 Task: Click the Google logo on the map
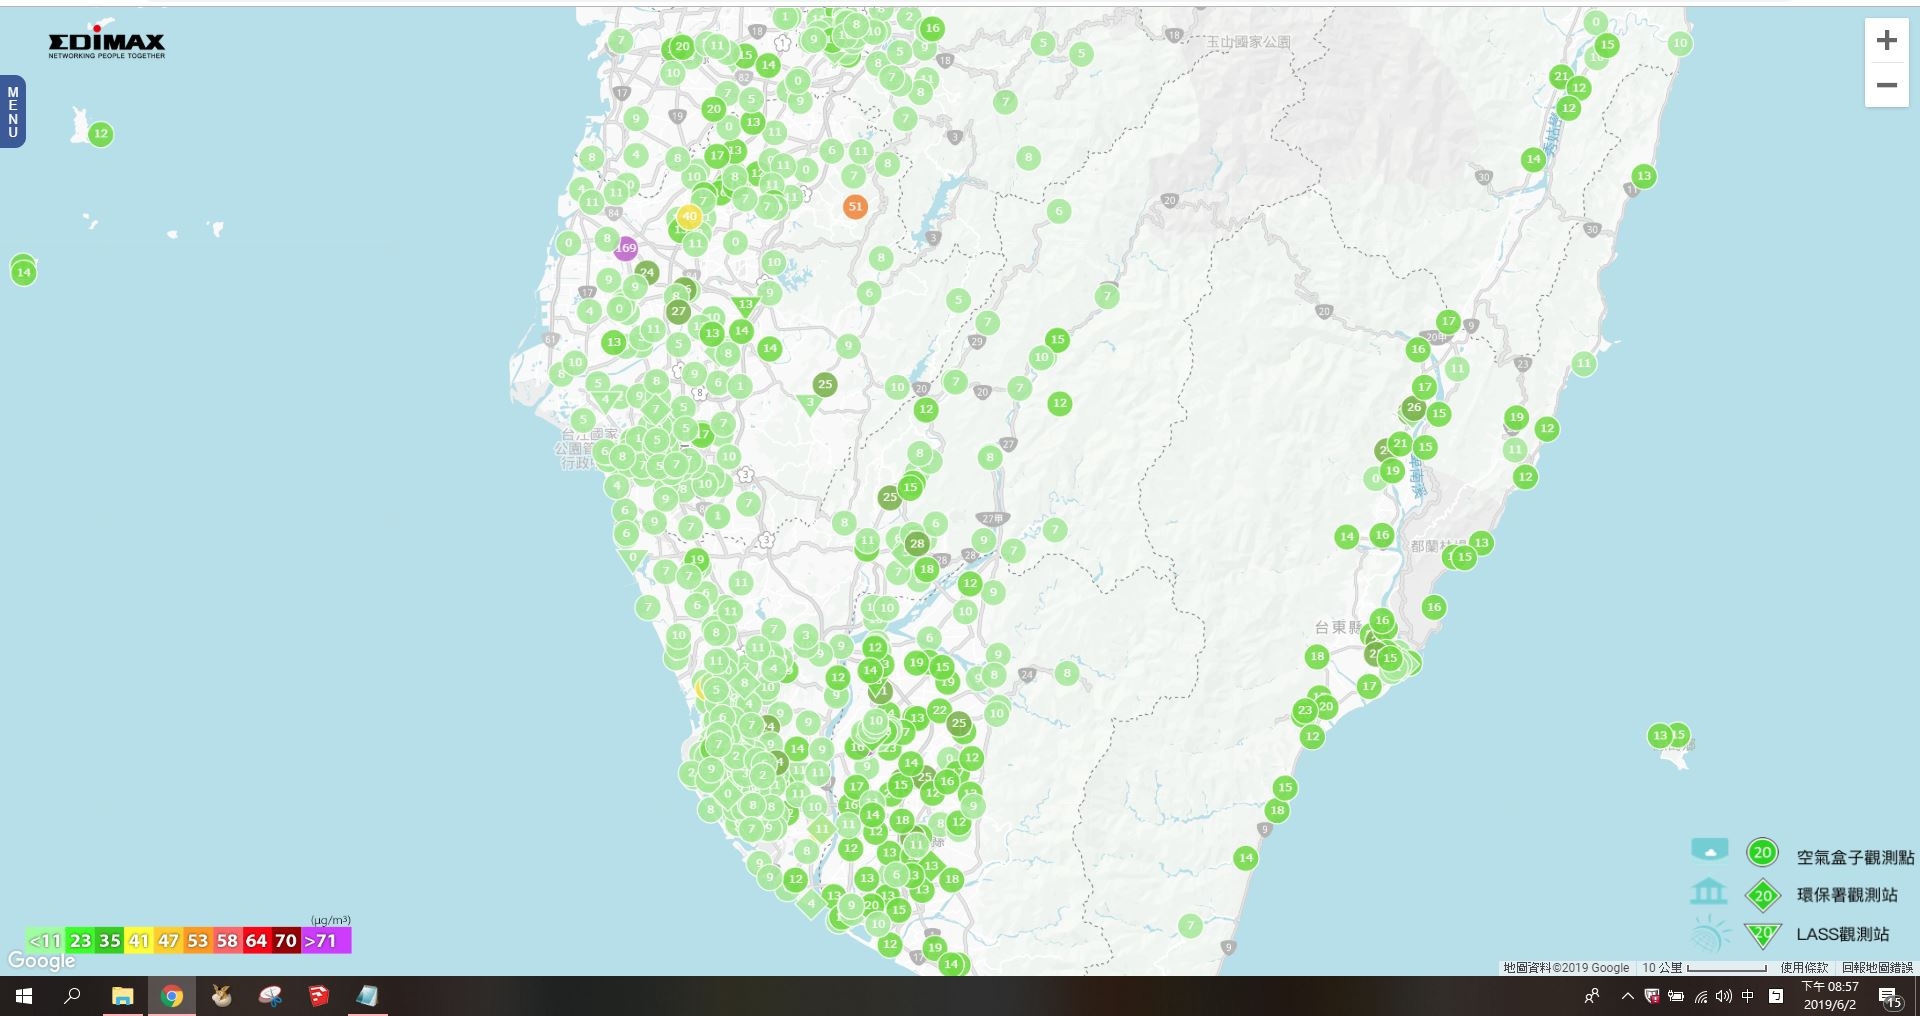point(42,961)
